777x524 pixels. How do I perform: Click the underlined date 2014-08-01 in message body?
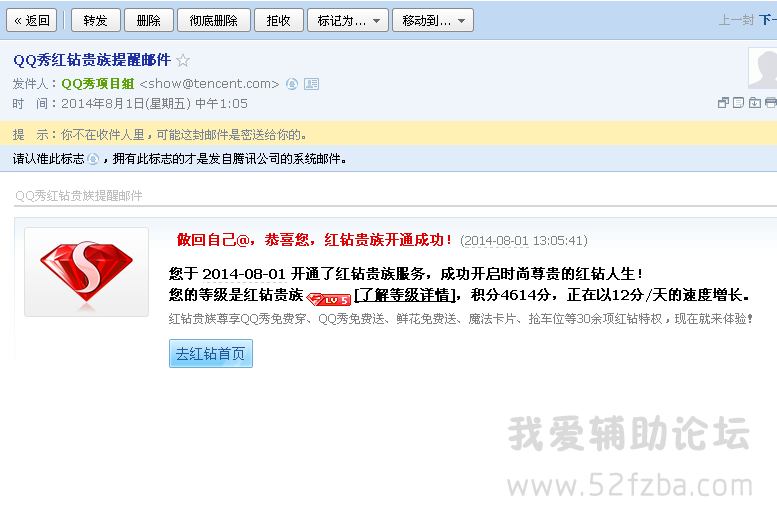tap(244, 274)
